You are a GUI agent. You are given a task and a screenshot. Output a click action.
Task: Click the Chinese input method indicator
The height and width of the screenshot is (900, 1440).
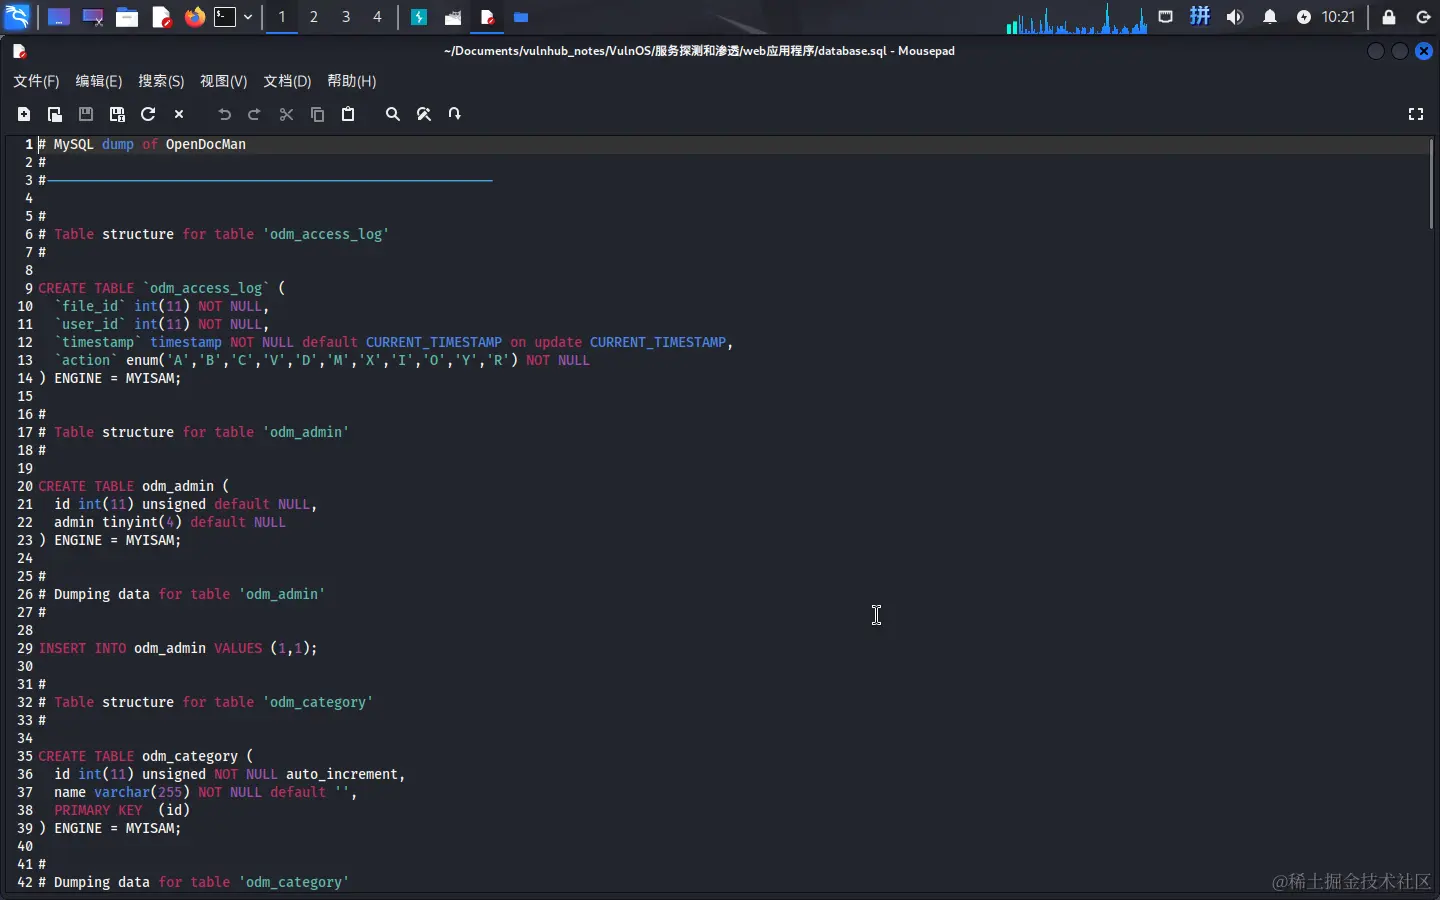pyautogui.click(x=1200, y=17)
